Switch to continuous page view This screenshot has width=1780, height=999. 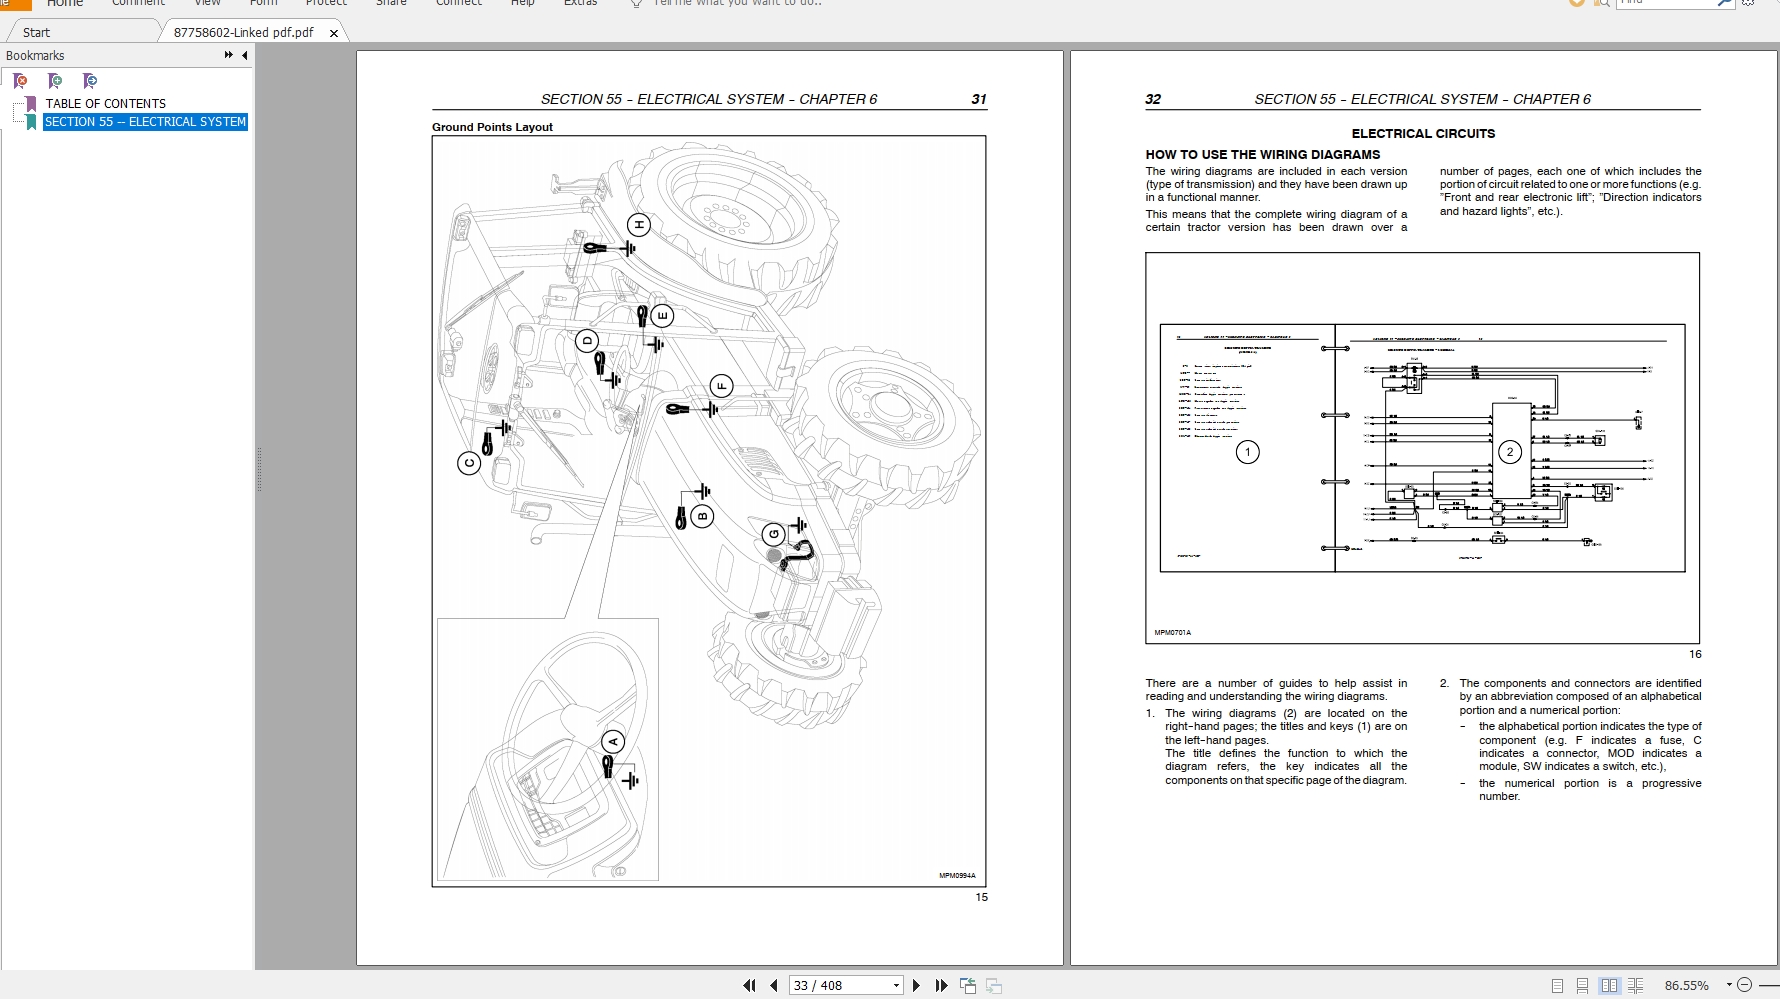coord(1582,986)
